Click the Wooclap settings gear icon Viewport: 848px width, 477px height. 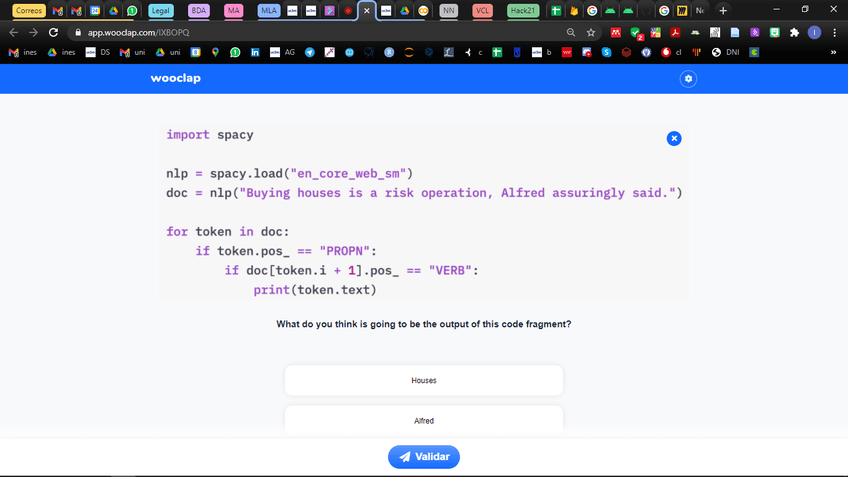click(x=688, y=78)
